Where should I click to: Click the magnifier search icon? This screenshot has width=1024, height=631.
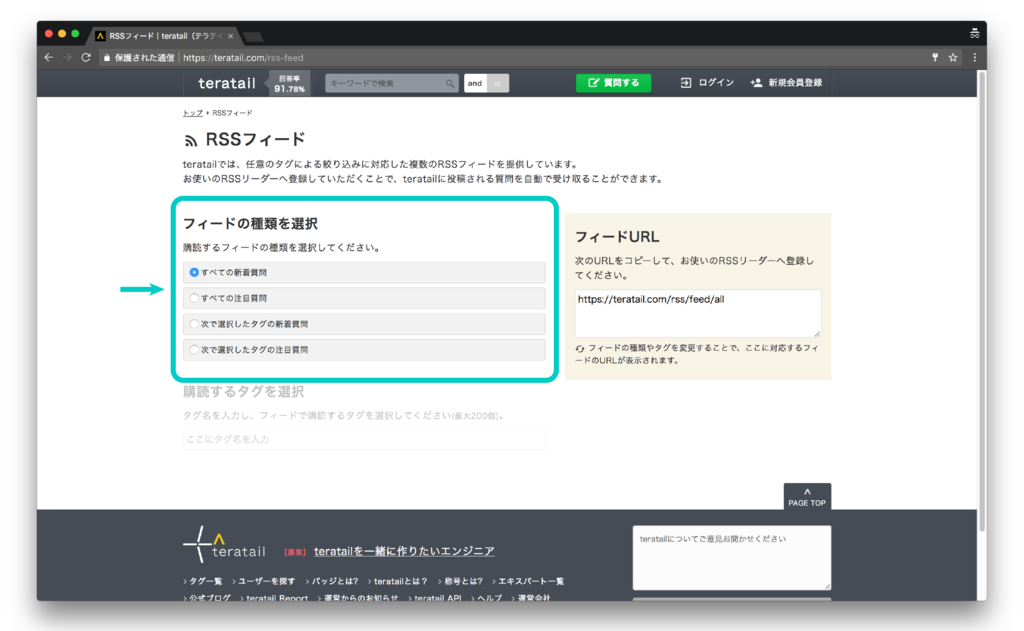[450, 83]
